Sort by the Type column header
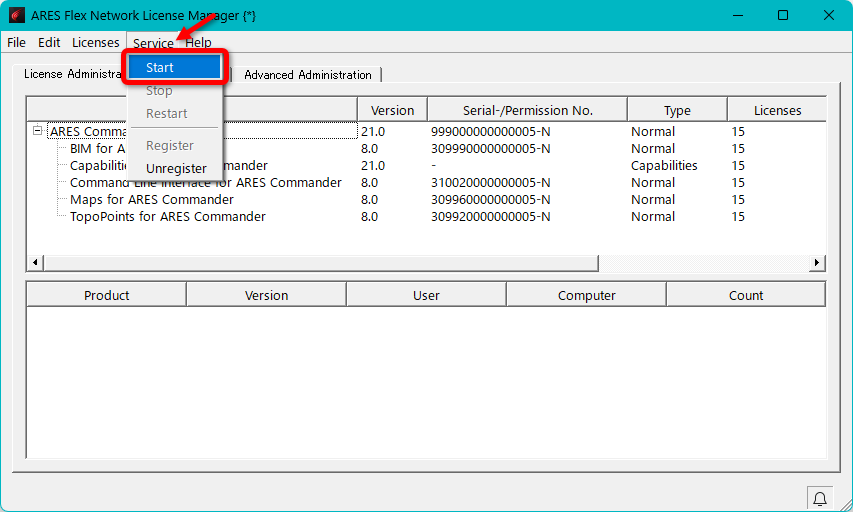The width and height of the screenshot is (853, 512). (677, 110)
